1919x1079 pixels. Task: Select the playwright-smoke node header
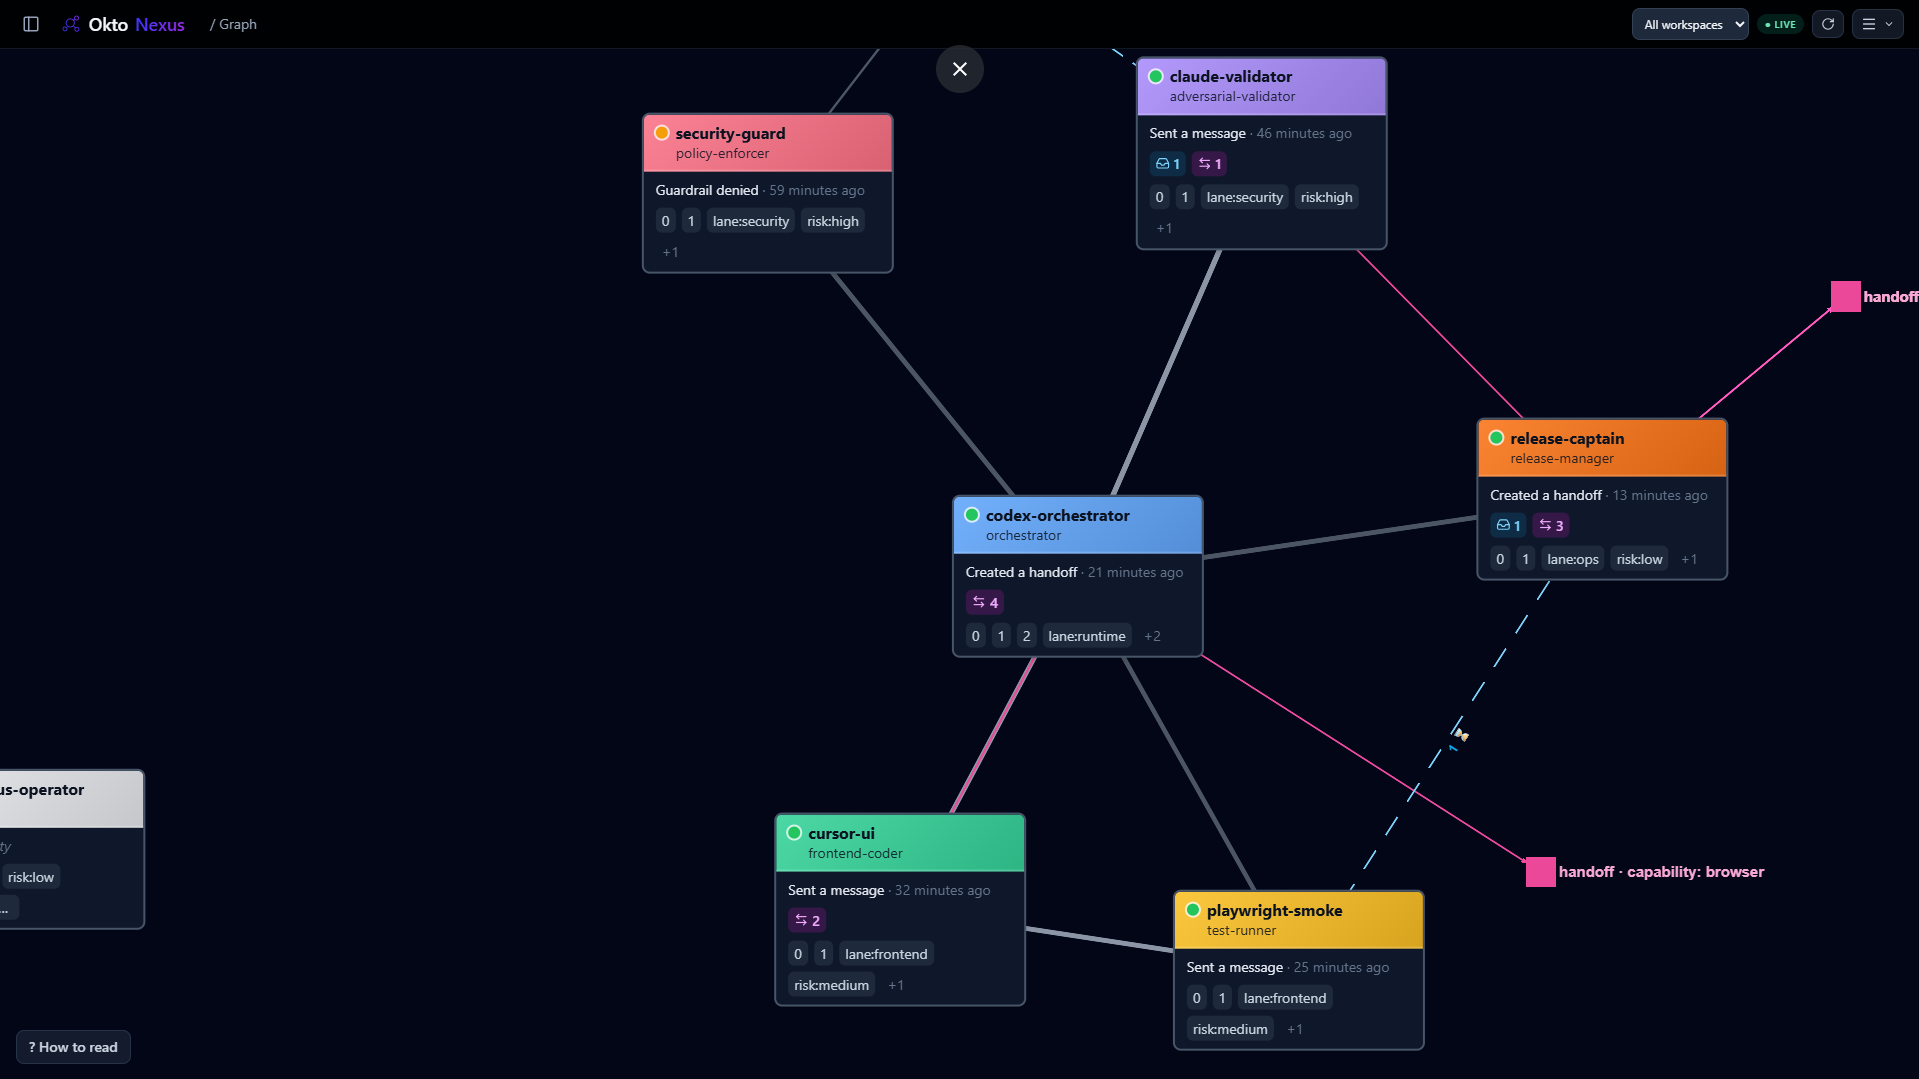point(1298,920)
